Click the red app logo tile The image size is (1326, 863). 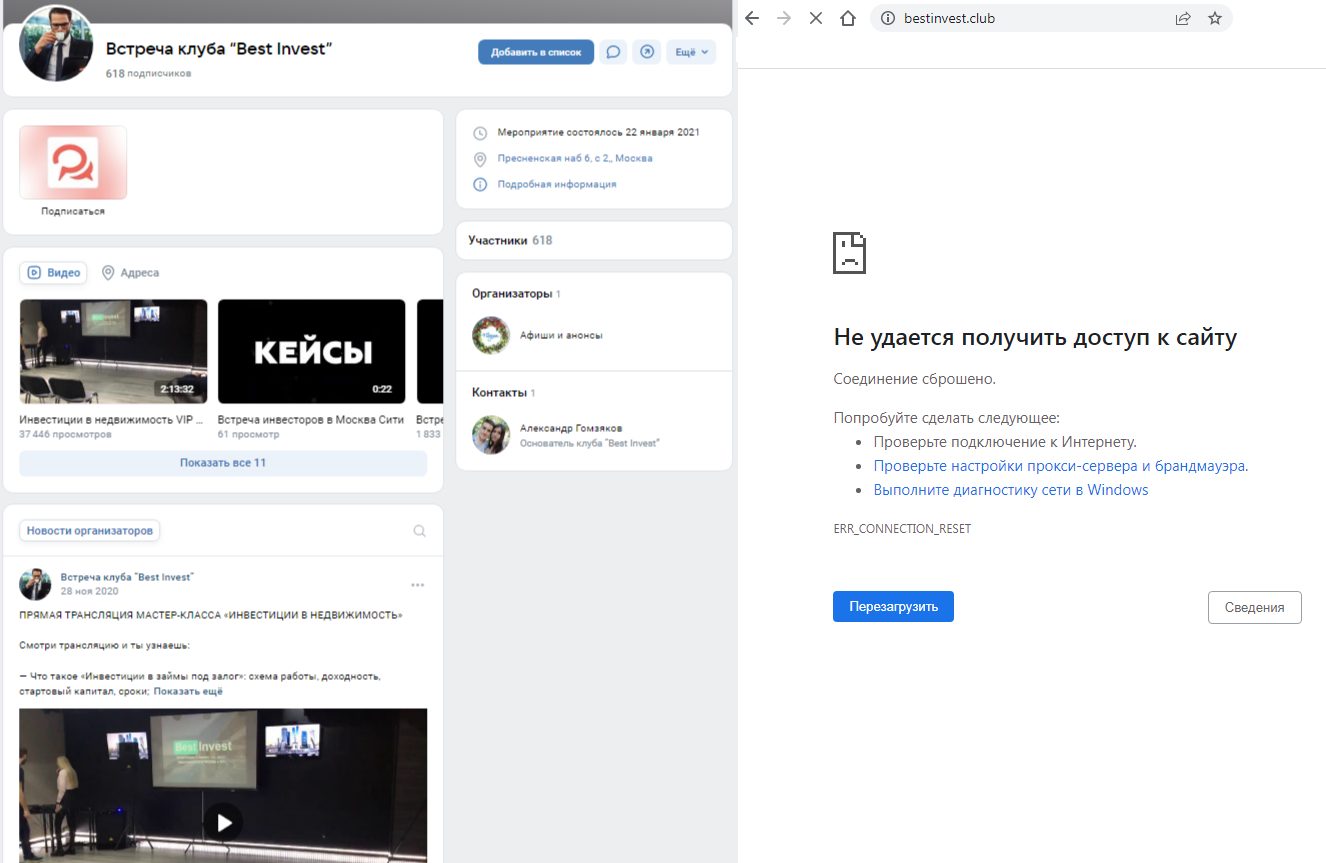[x=73, y=162]
